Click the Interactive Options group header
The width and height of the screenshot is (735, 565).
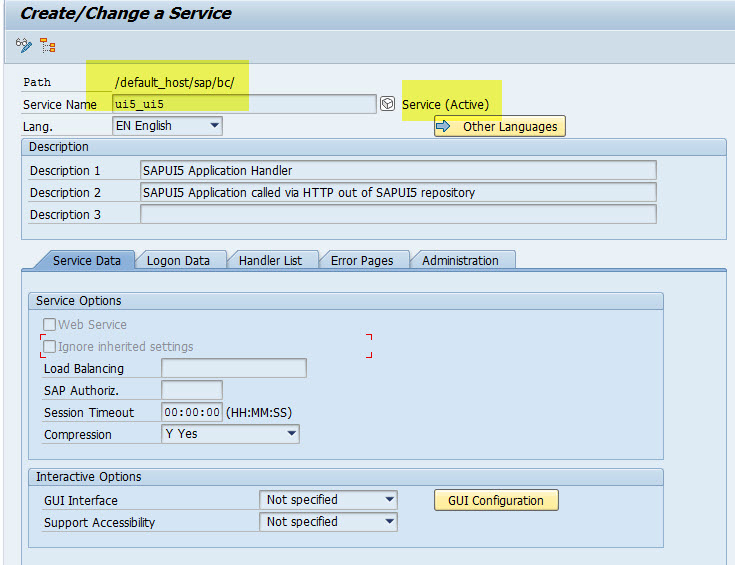(x=345, y=476)
